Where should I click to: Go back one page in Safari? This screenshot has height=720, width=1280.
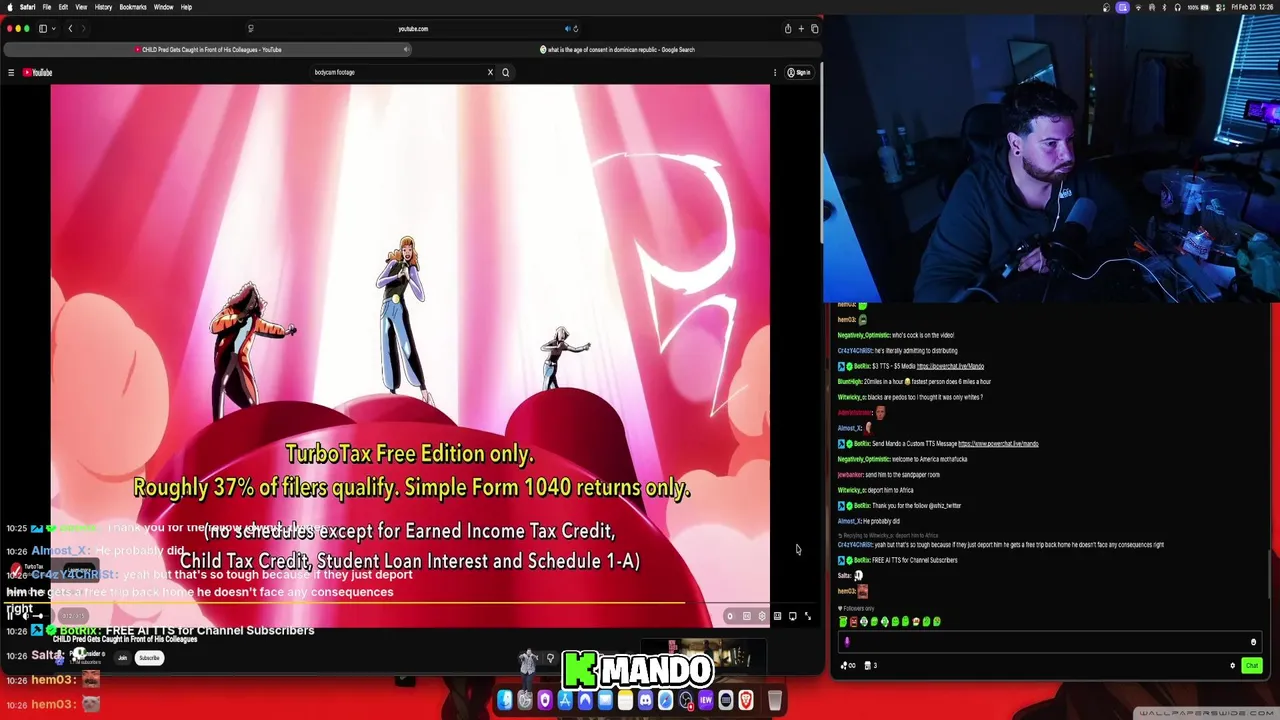click(70, 29)
